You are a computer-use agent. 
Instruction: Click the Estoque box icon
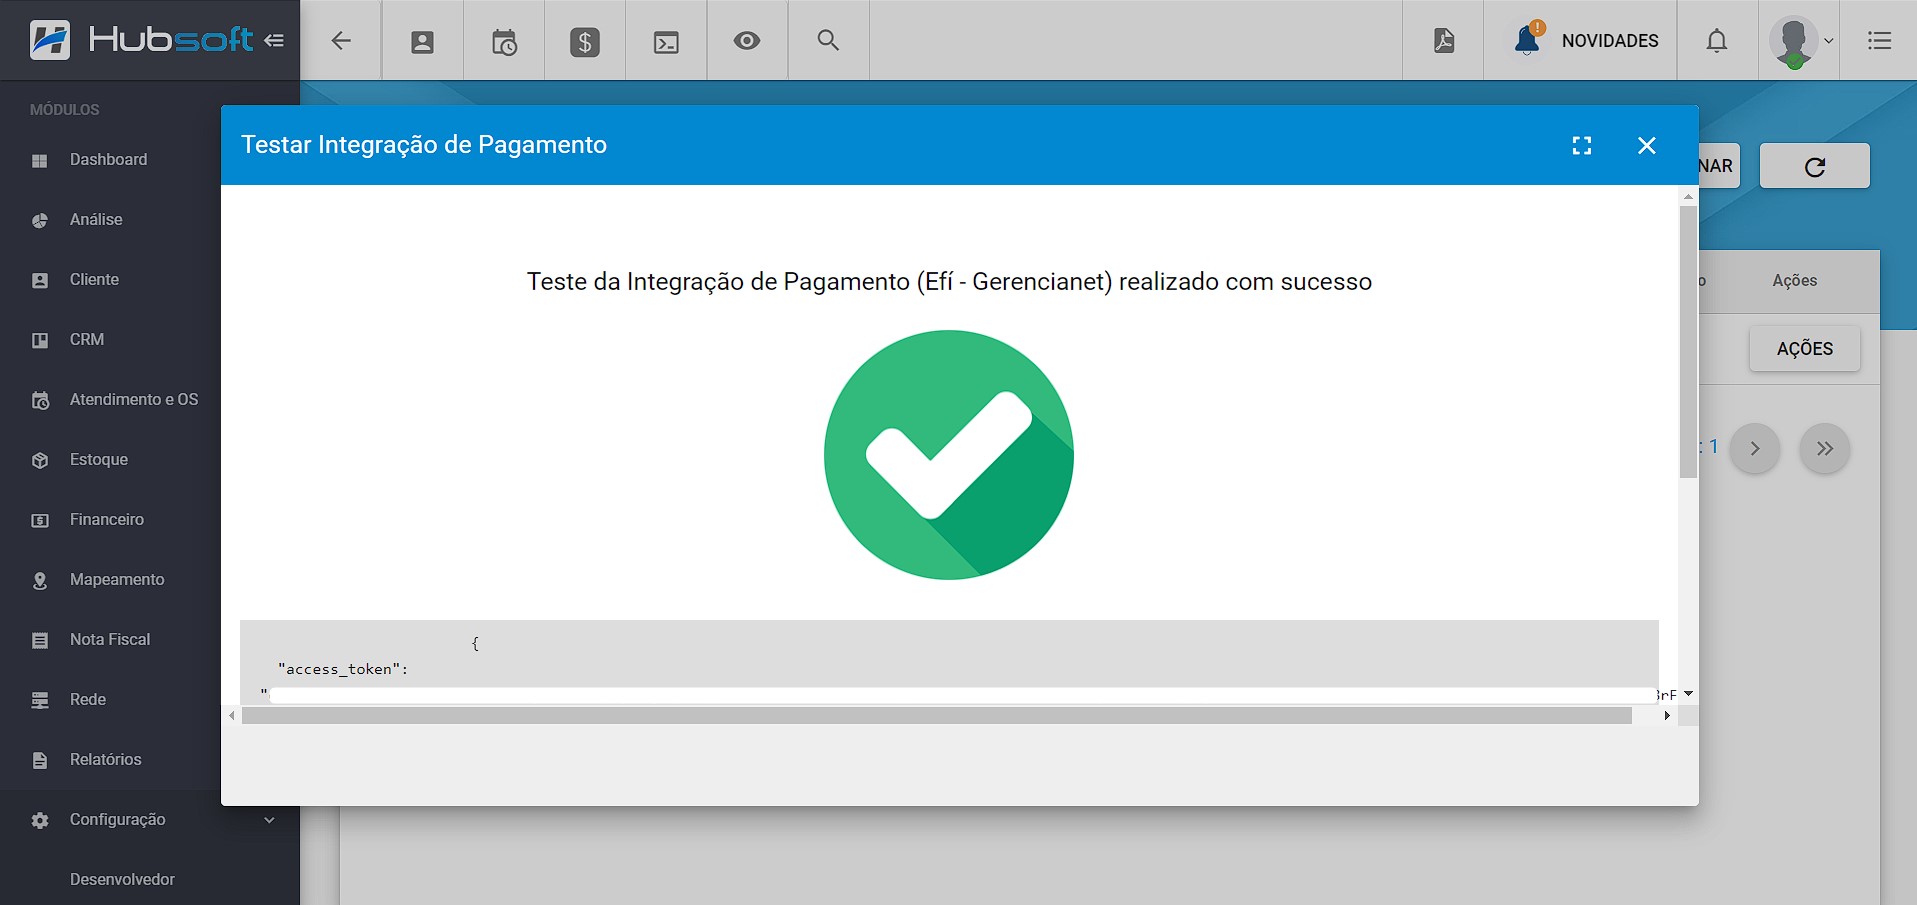click(40, 461)
